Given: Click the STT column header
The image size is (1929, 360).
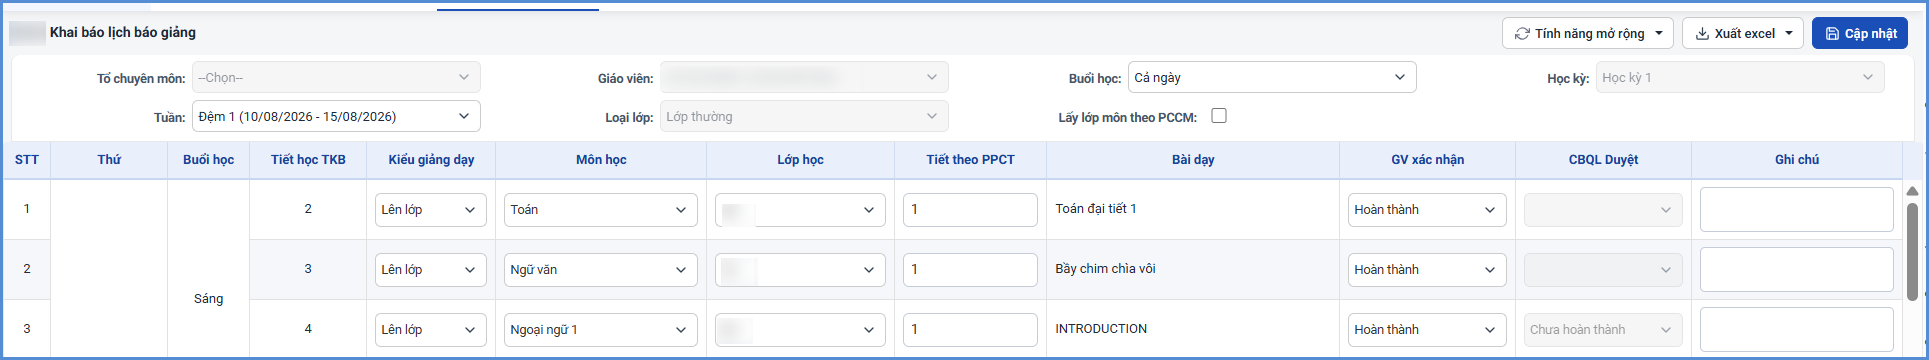Looking at the screenshot, I should (x=27, y=160).
